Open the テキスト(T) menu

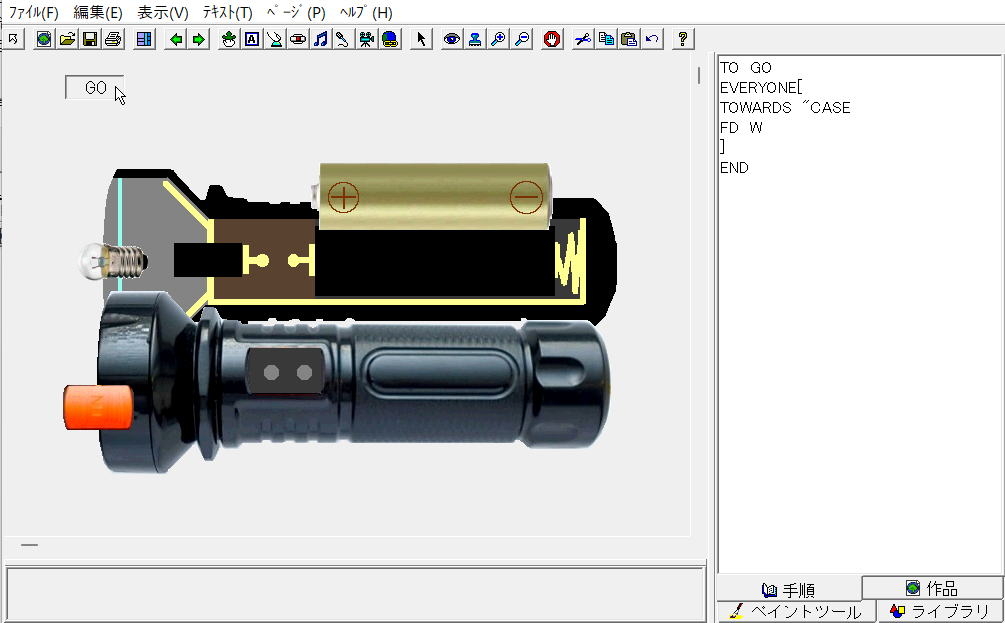pyautogui.click(x=228, y=13)
